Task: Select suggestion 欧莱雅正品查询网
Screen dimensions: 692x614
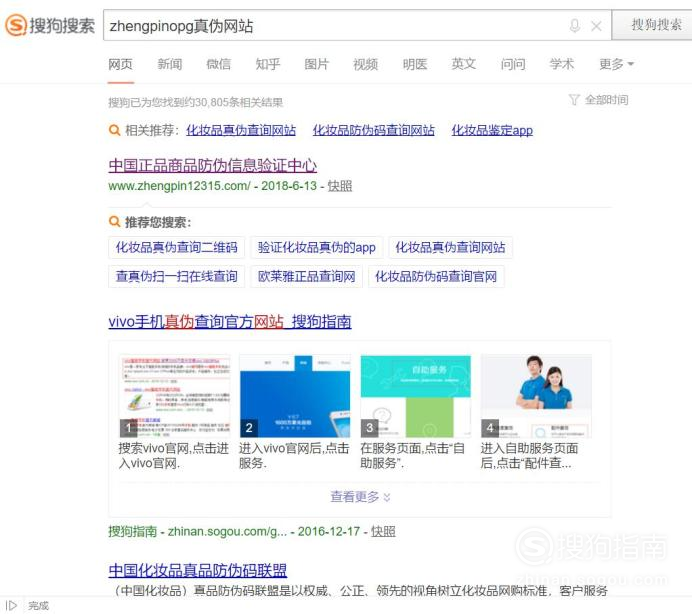Action: tap(307, 276)
